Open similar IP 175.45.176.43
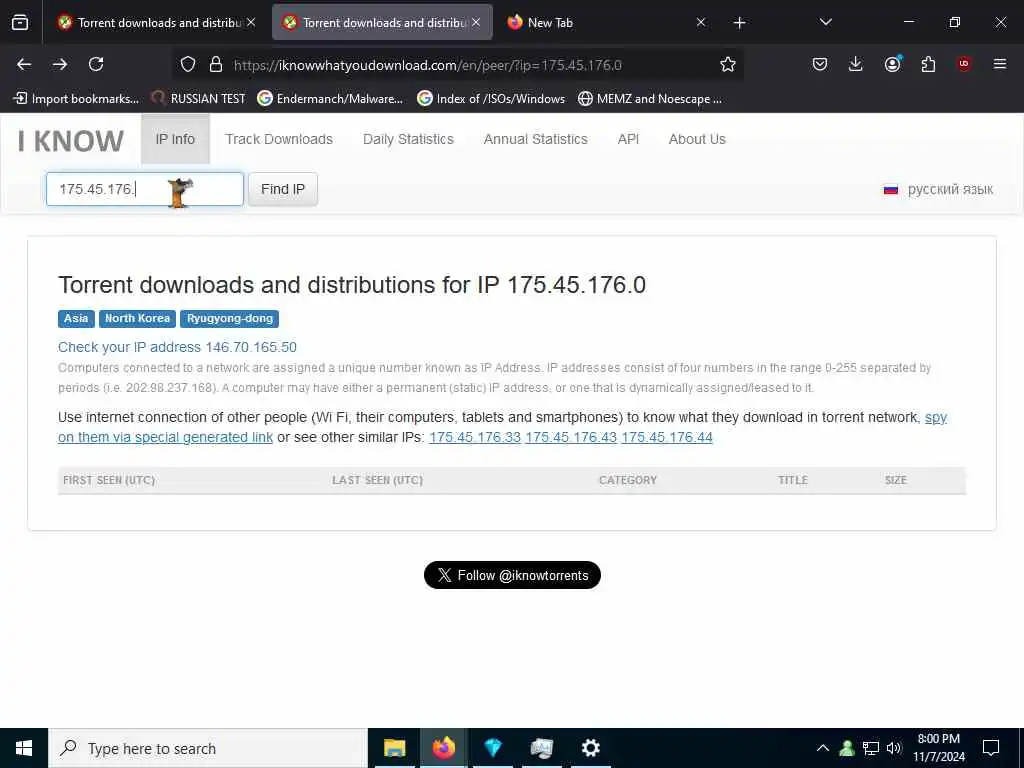The image size is (1024, 768). [571, 438]
